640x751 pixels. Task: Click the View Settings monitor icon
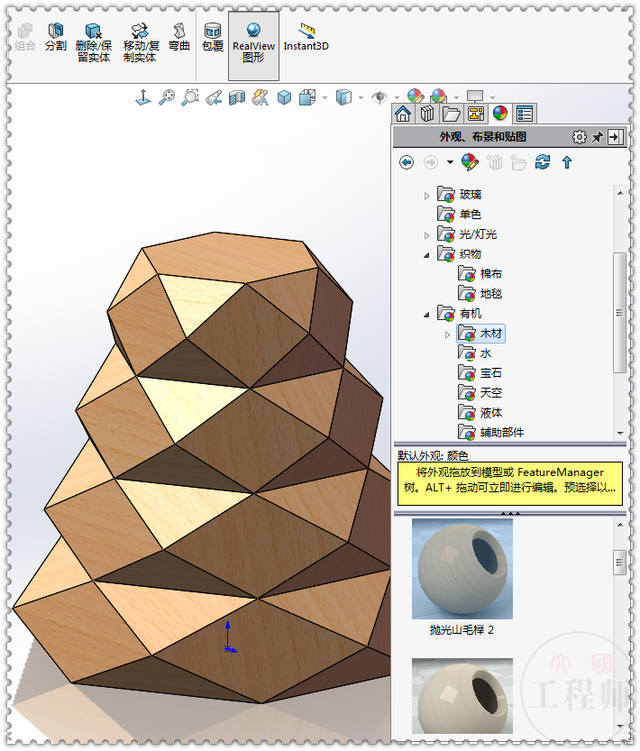click(475, 96)
